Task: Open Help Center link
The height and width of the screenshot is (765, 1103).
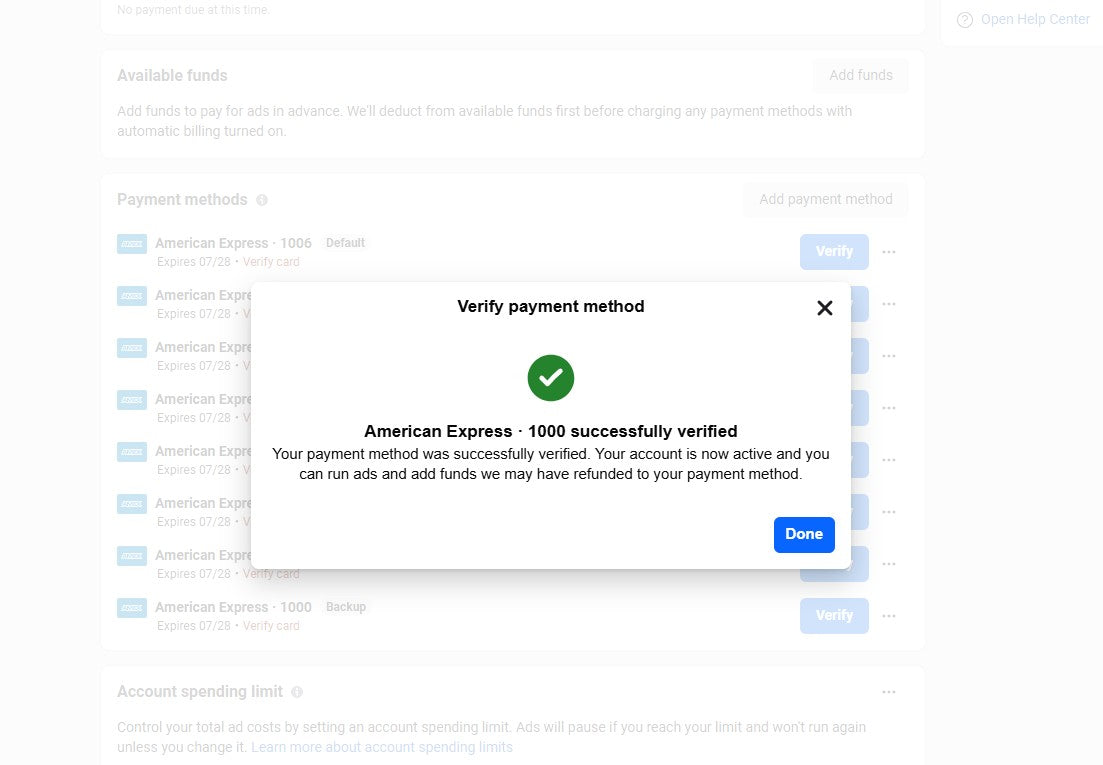Action: (x=1035, y=20)
